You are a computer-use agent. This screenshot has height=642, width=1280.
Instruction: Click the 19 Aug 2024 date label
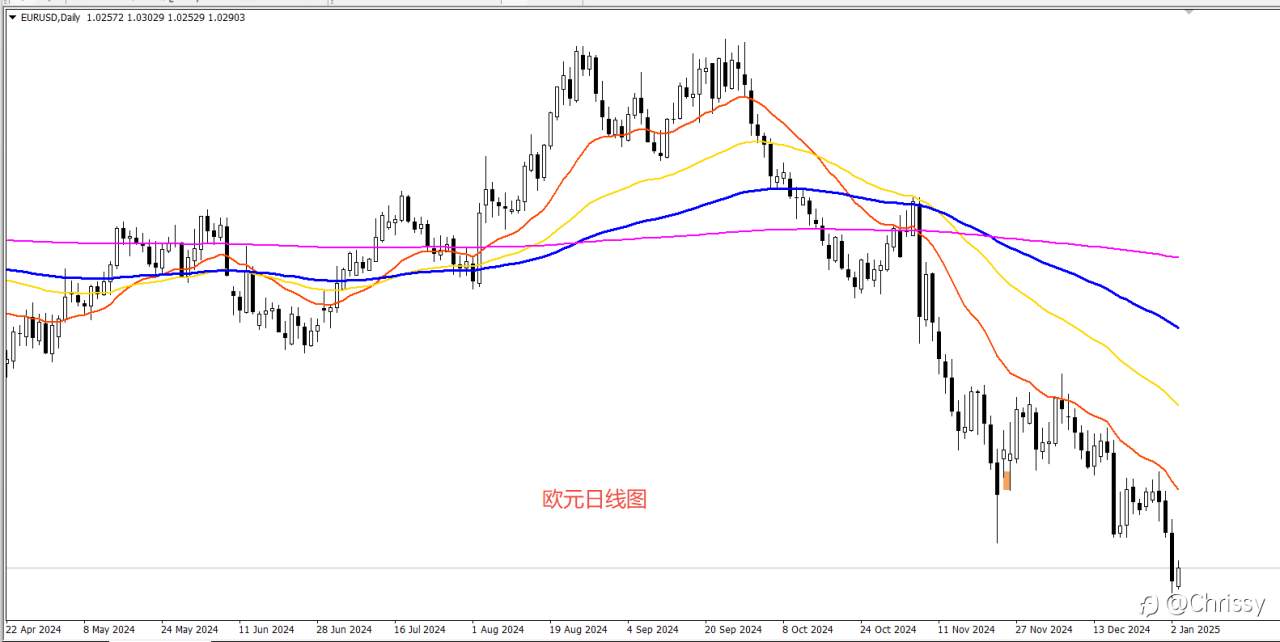click(578, 630)
